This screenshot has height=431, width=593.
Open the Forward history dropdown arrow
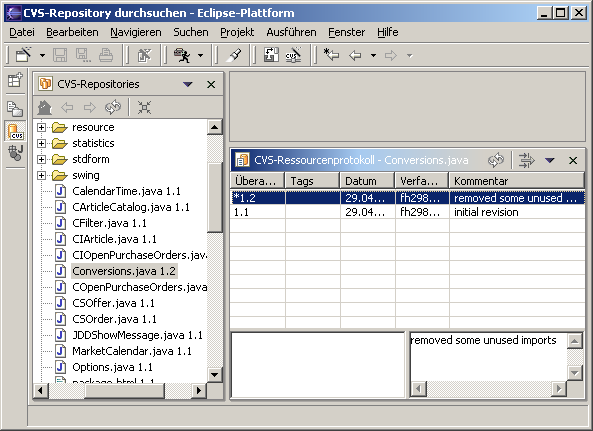tap(410, 56)
